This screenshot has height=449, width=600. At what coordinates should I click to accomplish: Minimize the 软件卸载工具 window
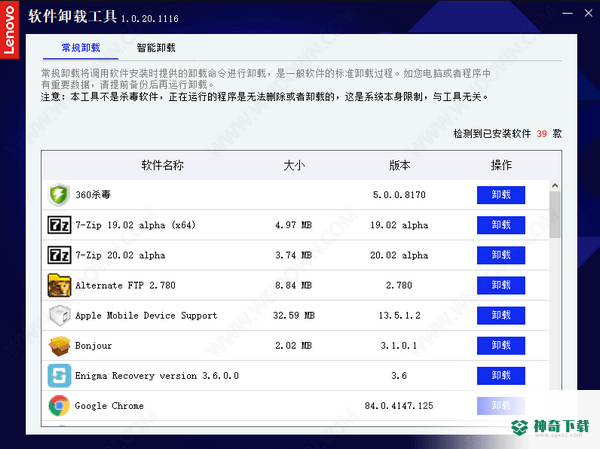[x=567, y=13]
